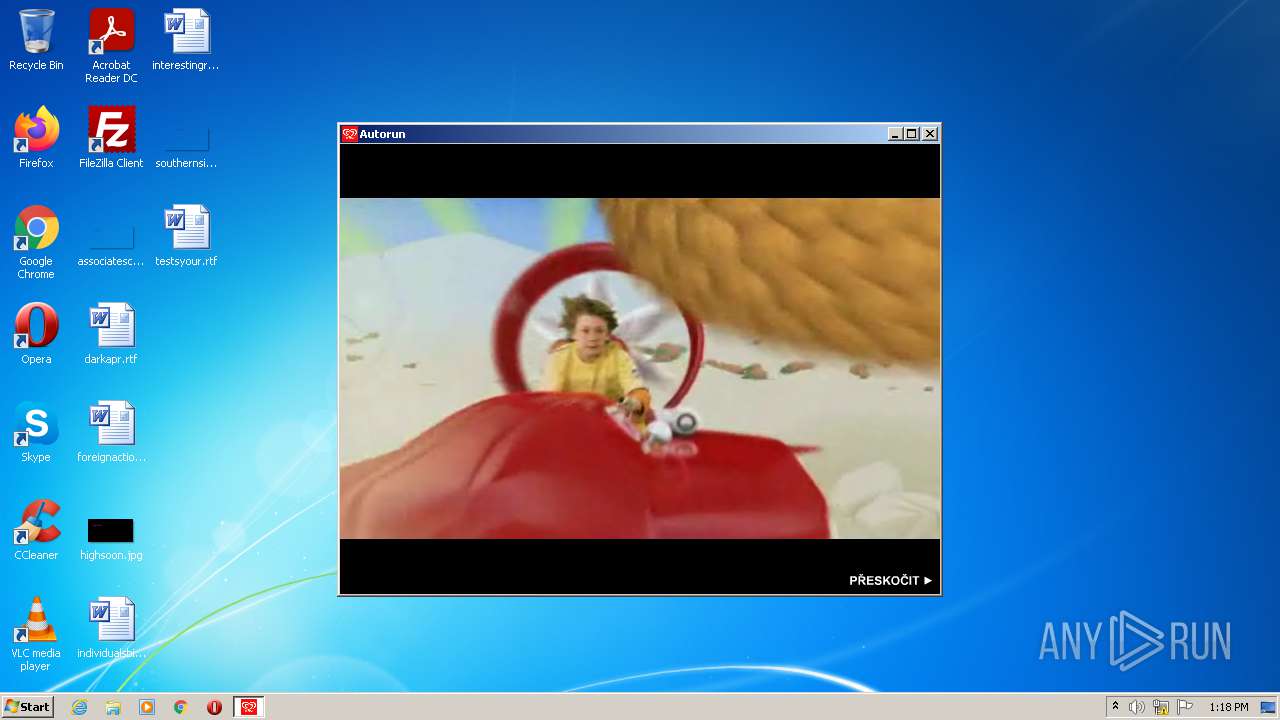This screenshot has width=1280, height=720.
Task: Open Internet Explorer from taskbar
Action: (79, 707)
